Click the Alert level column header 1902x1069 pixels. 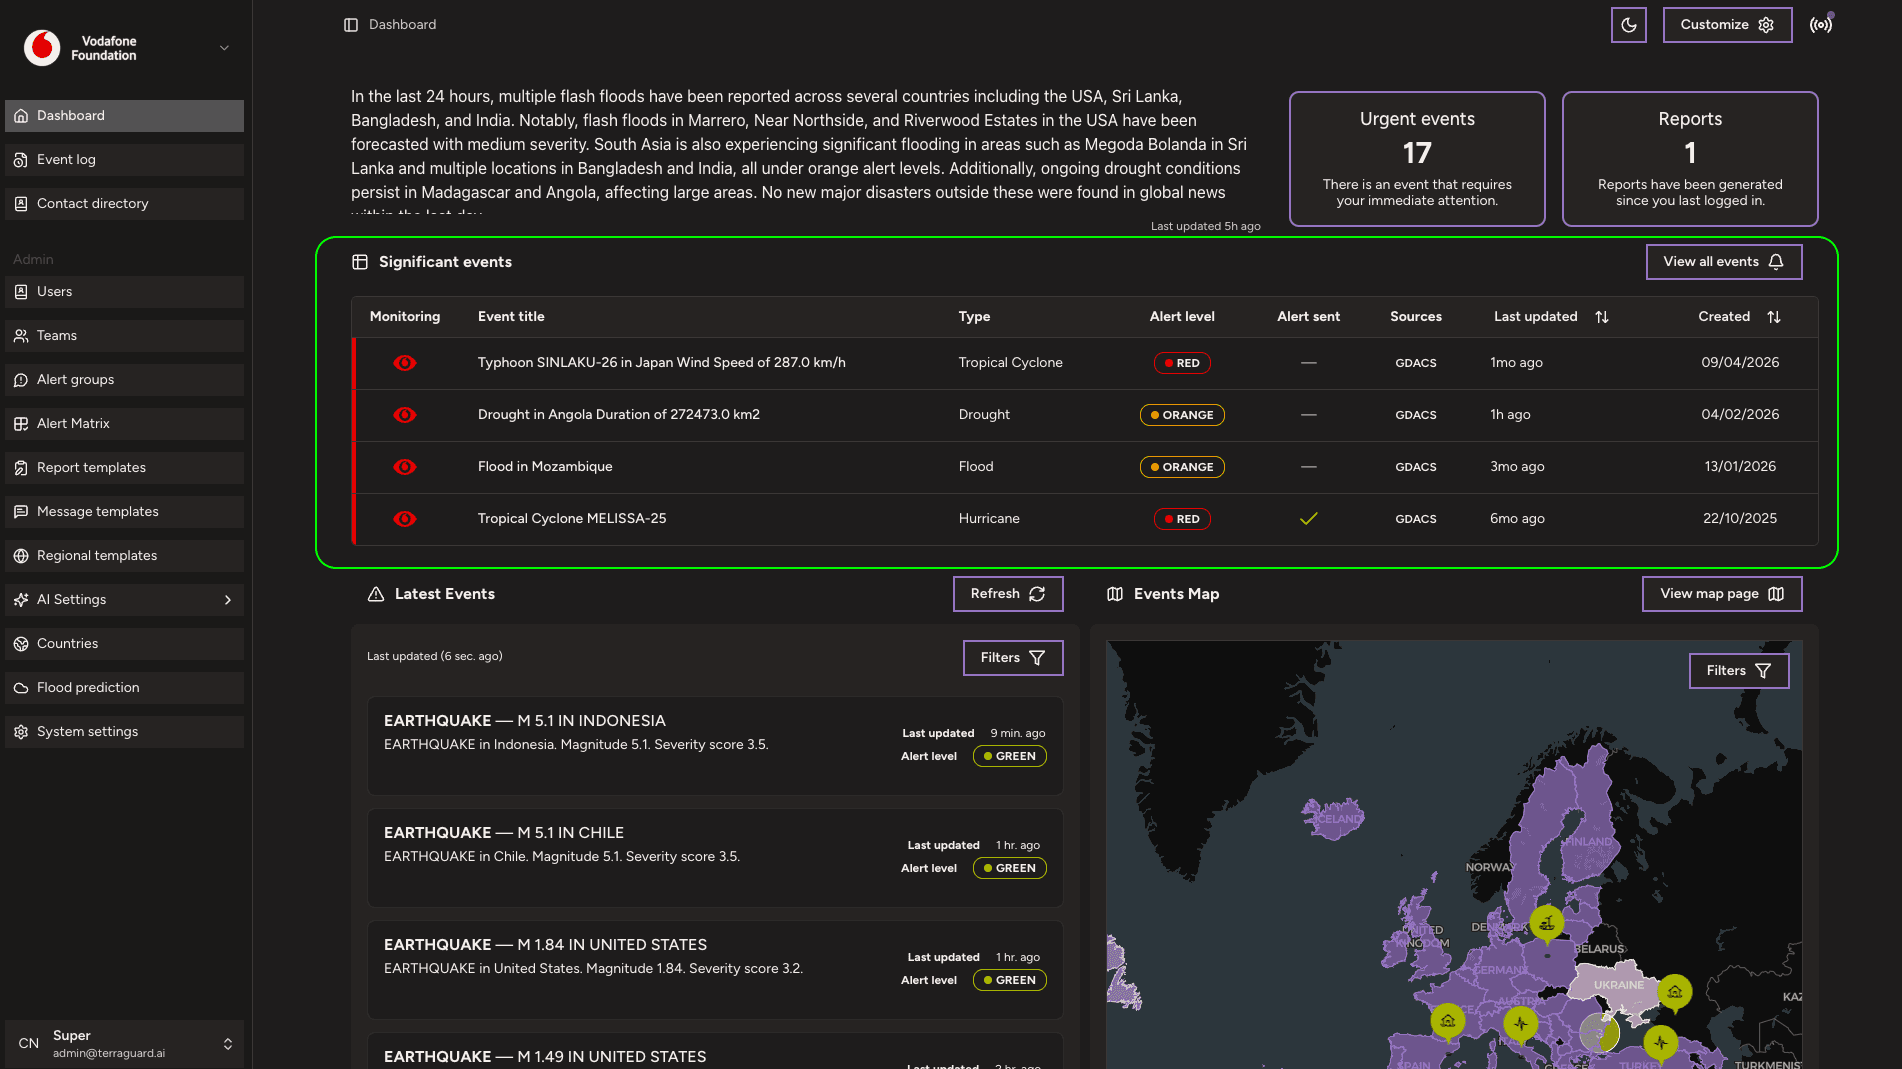pyautogui.click(x=1182, y=317)
